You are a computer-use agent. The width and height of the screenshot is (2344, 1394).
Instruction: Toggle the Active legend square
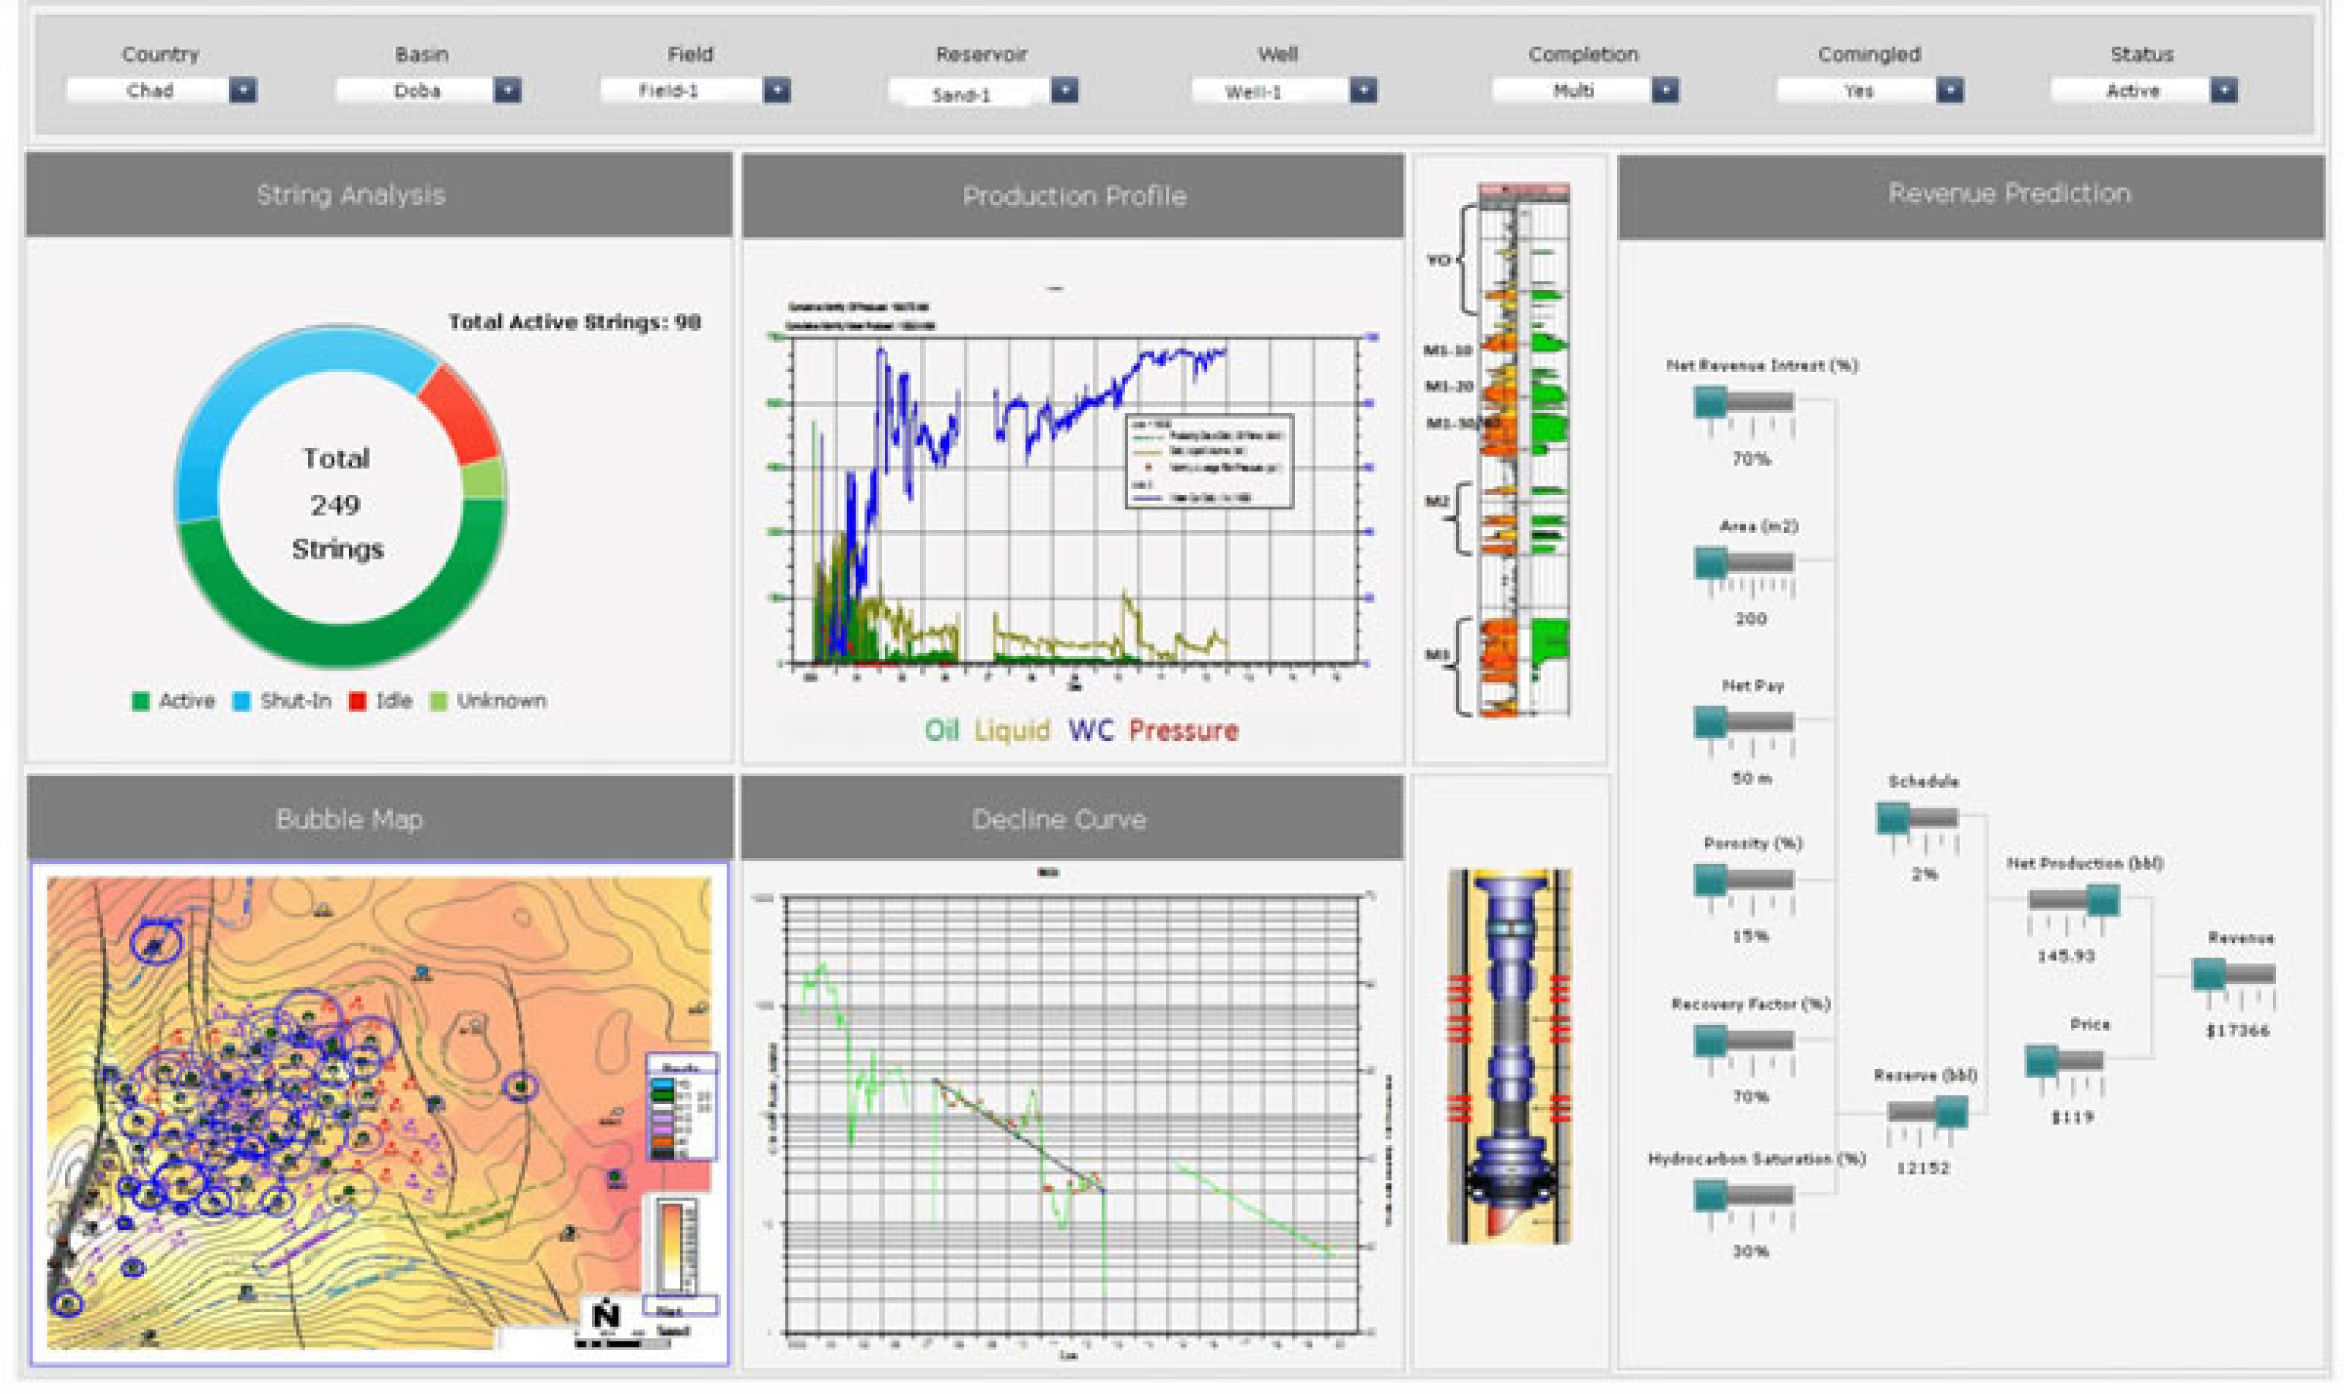(141, 701)
